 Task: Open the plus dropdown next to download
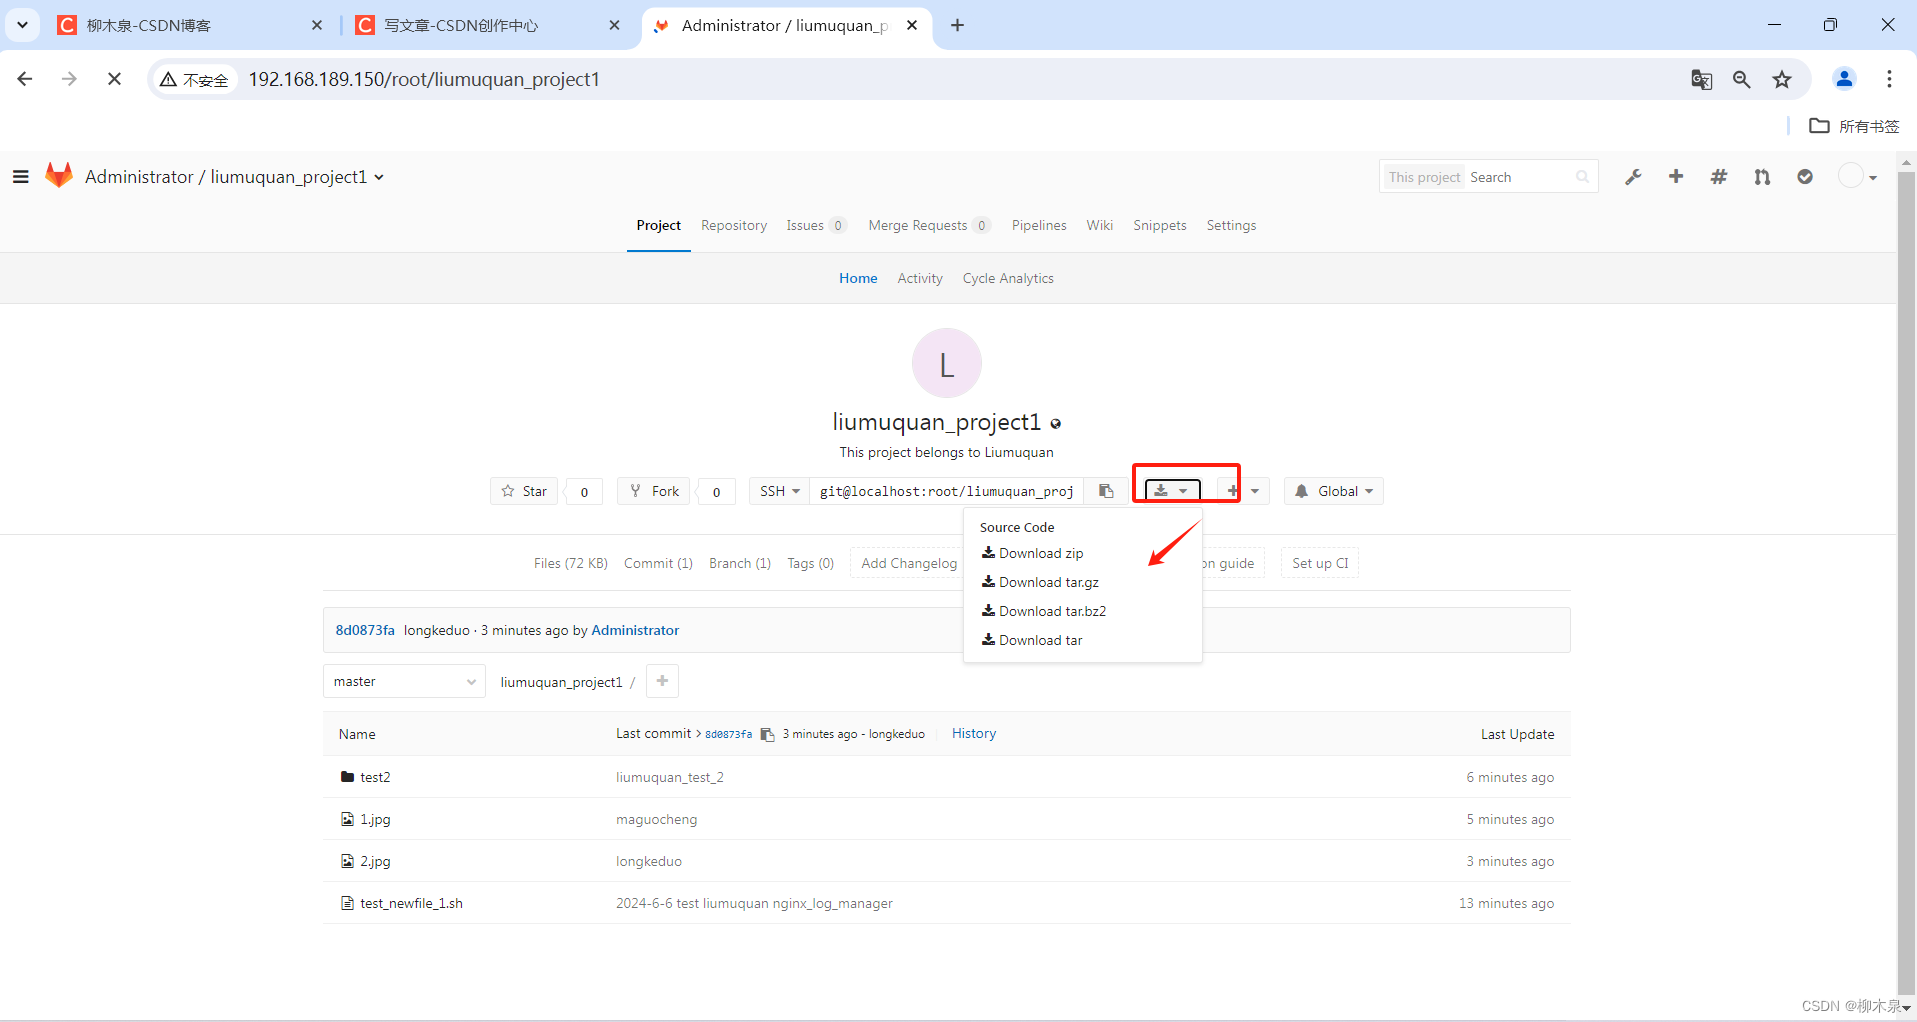[1243, 491]
